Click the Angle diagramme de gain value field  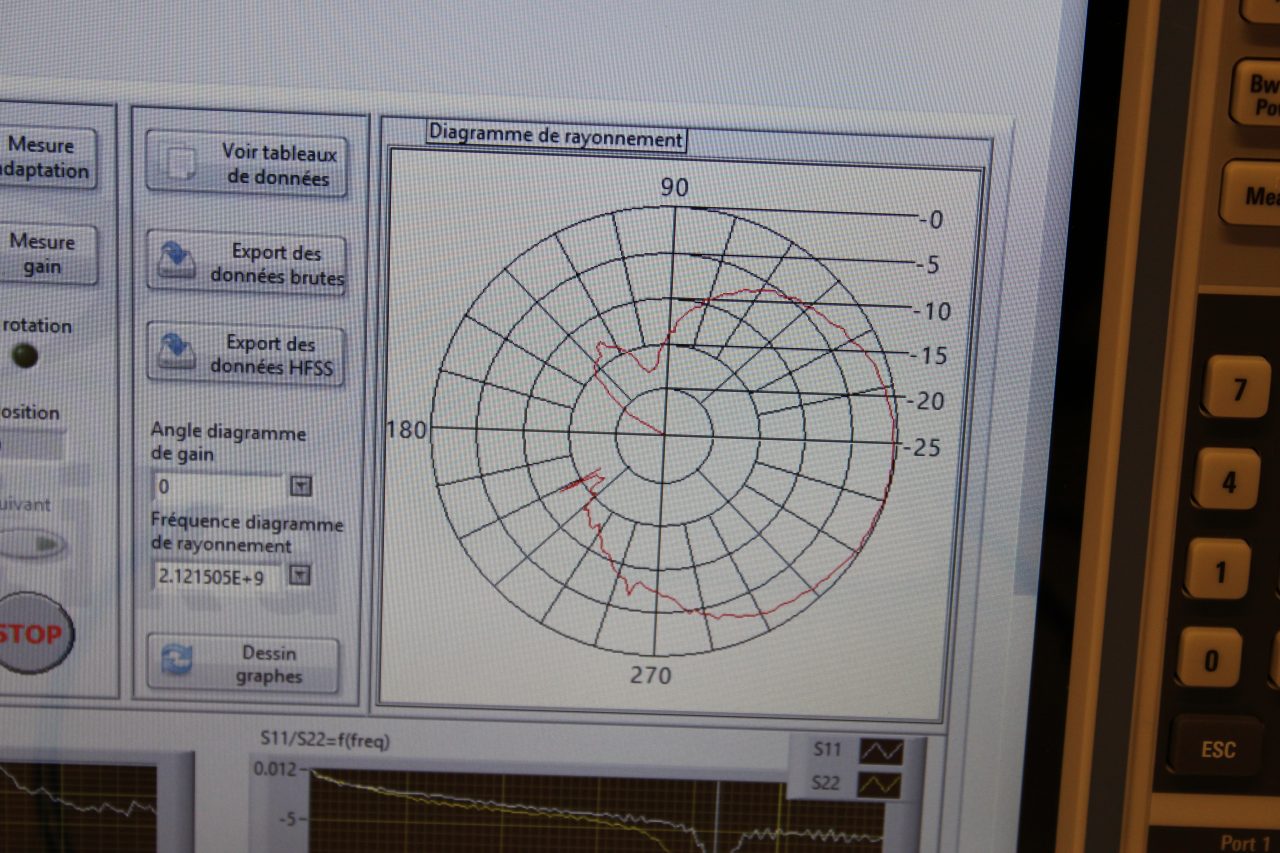[218, 486]
